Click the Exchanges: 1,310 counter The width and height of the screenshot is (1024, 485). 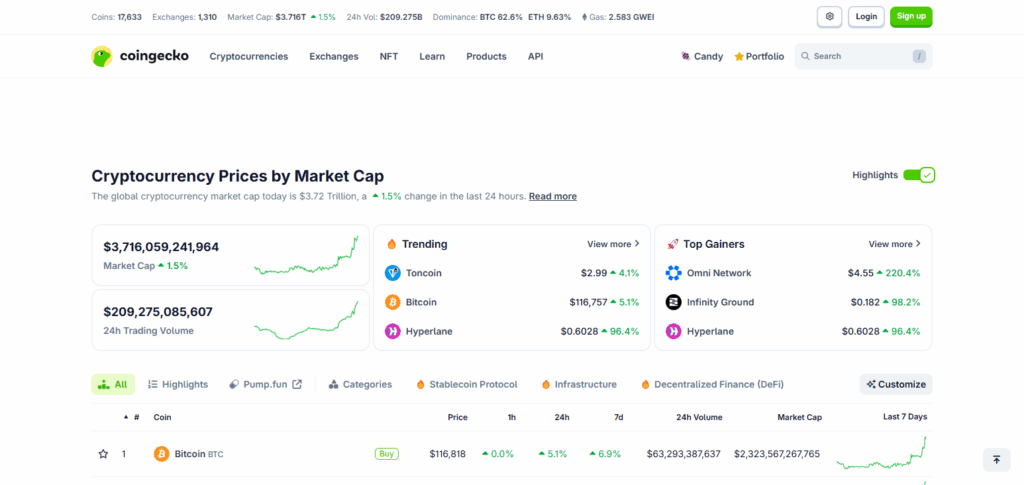pyautogui.click(x=185, y=17)
